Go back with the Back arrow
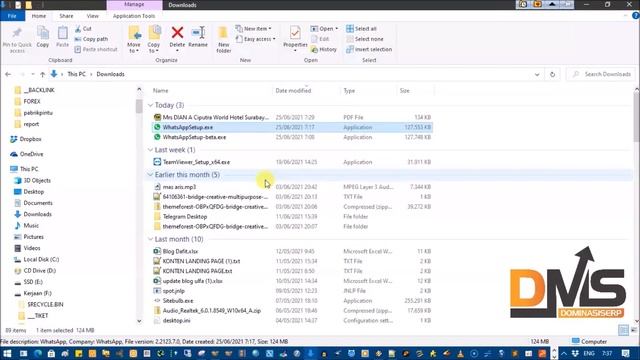Image resolution: width=640 pixels, height=360 pixels. tap(8, 74)
